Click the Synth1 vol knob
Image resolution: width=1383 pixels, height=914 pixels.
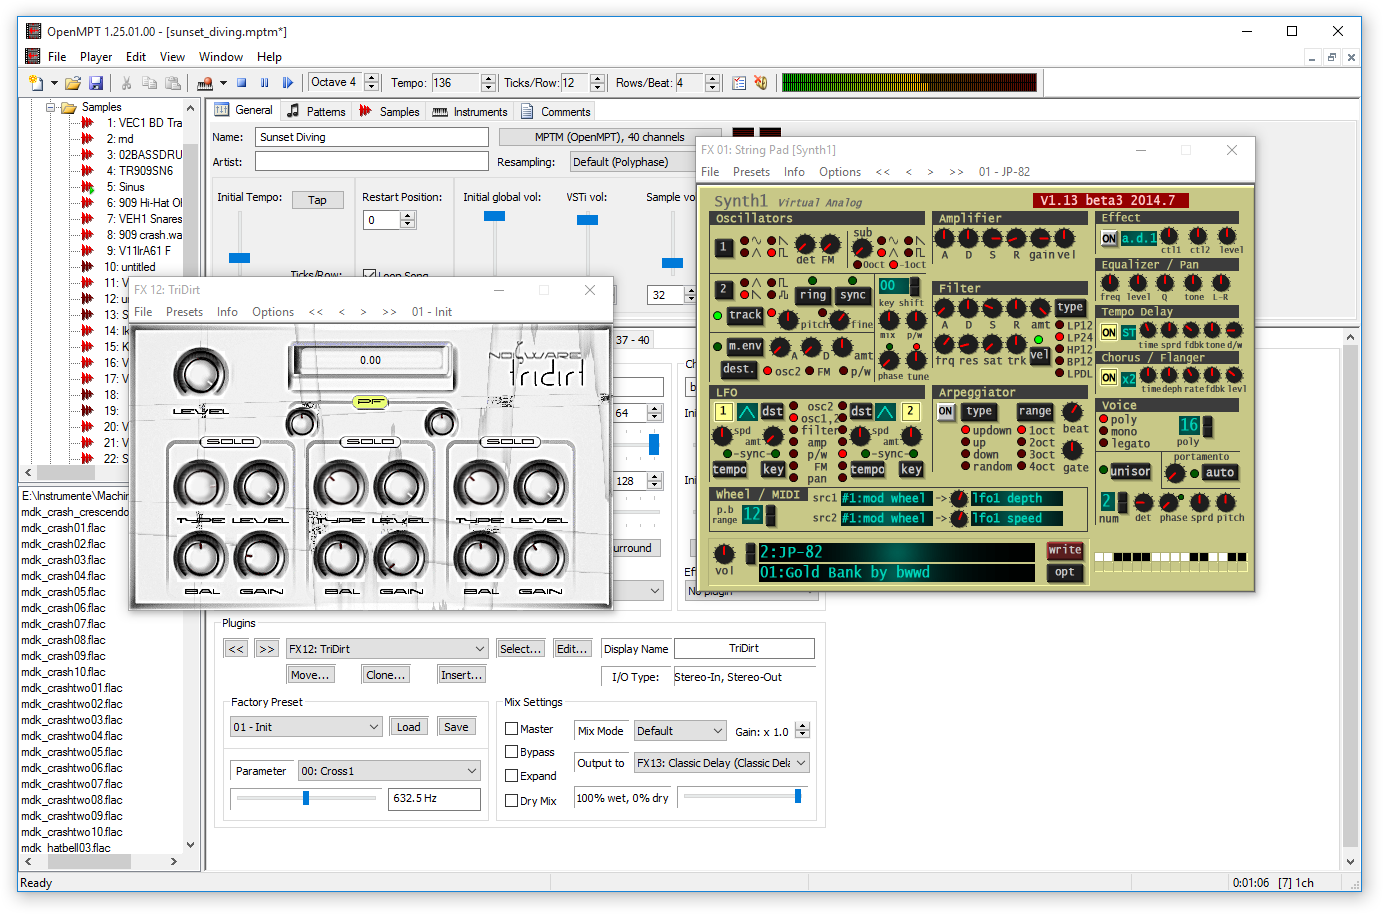pos(724,553)
